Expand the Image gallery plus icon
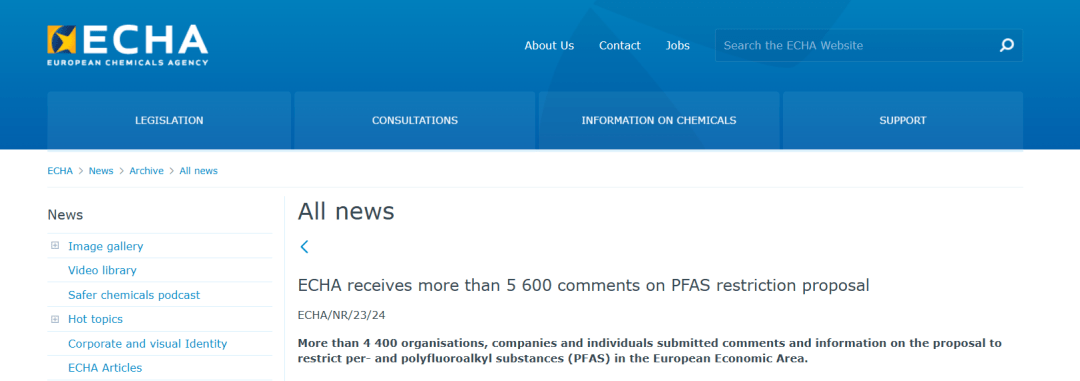 coord(55,245)
